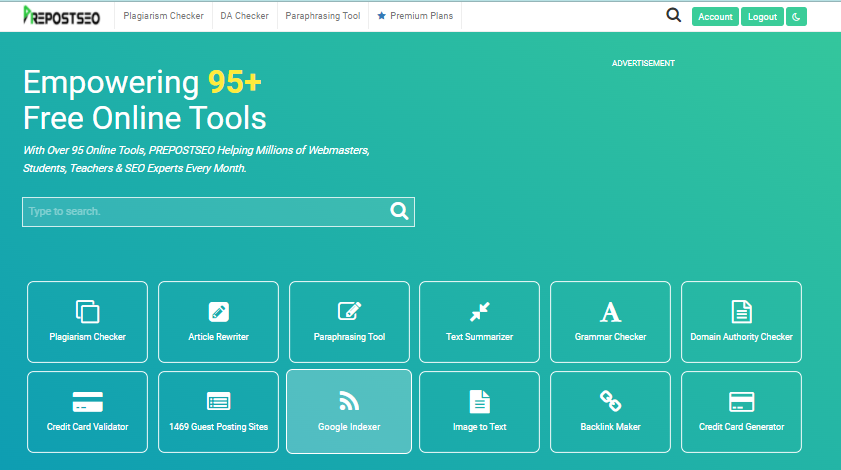Open DA Checker in top navigation
Image resolution: width=841 pixels, height=470 pixels.
(x=245, y=16)
